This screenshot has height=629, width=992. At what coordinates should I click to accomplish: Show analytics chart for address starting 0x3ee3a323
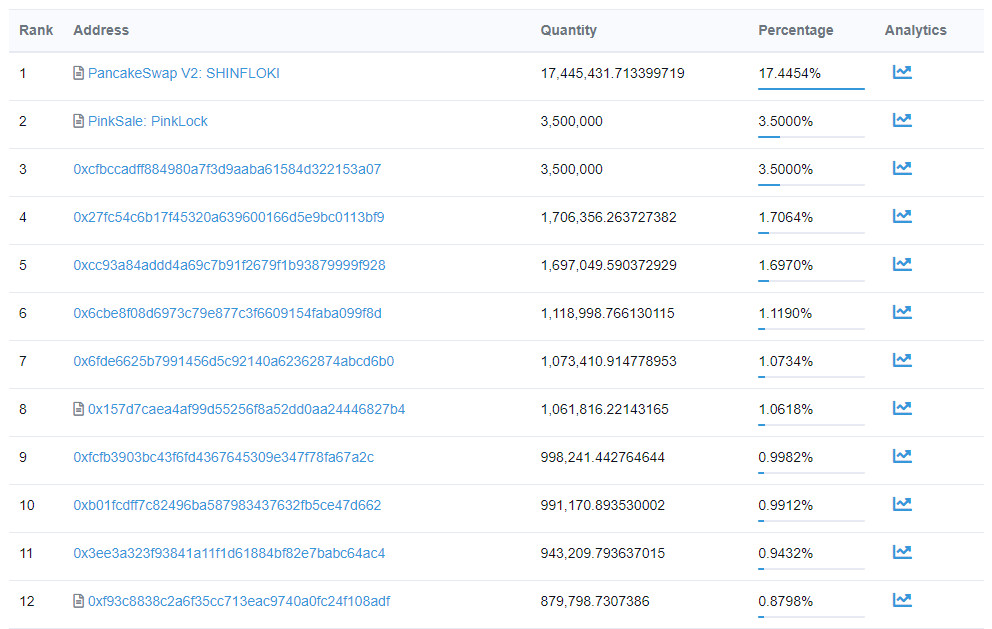tap(902, 552)
